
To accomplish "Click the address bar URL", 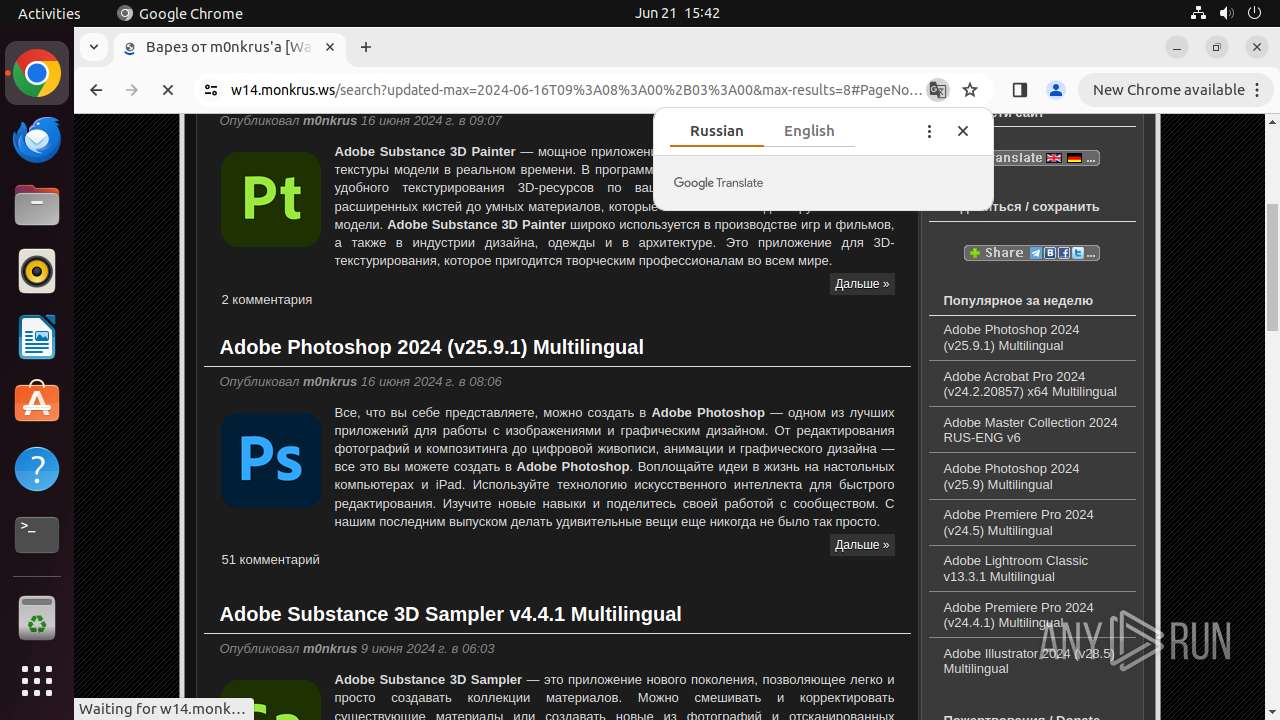I will pyautogui.click(x=576, y=90).
